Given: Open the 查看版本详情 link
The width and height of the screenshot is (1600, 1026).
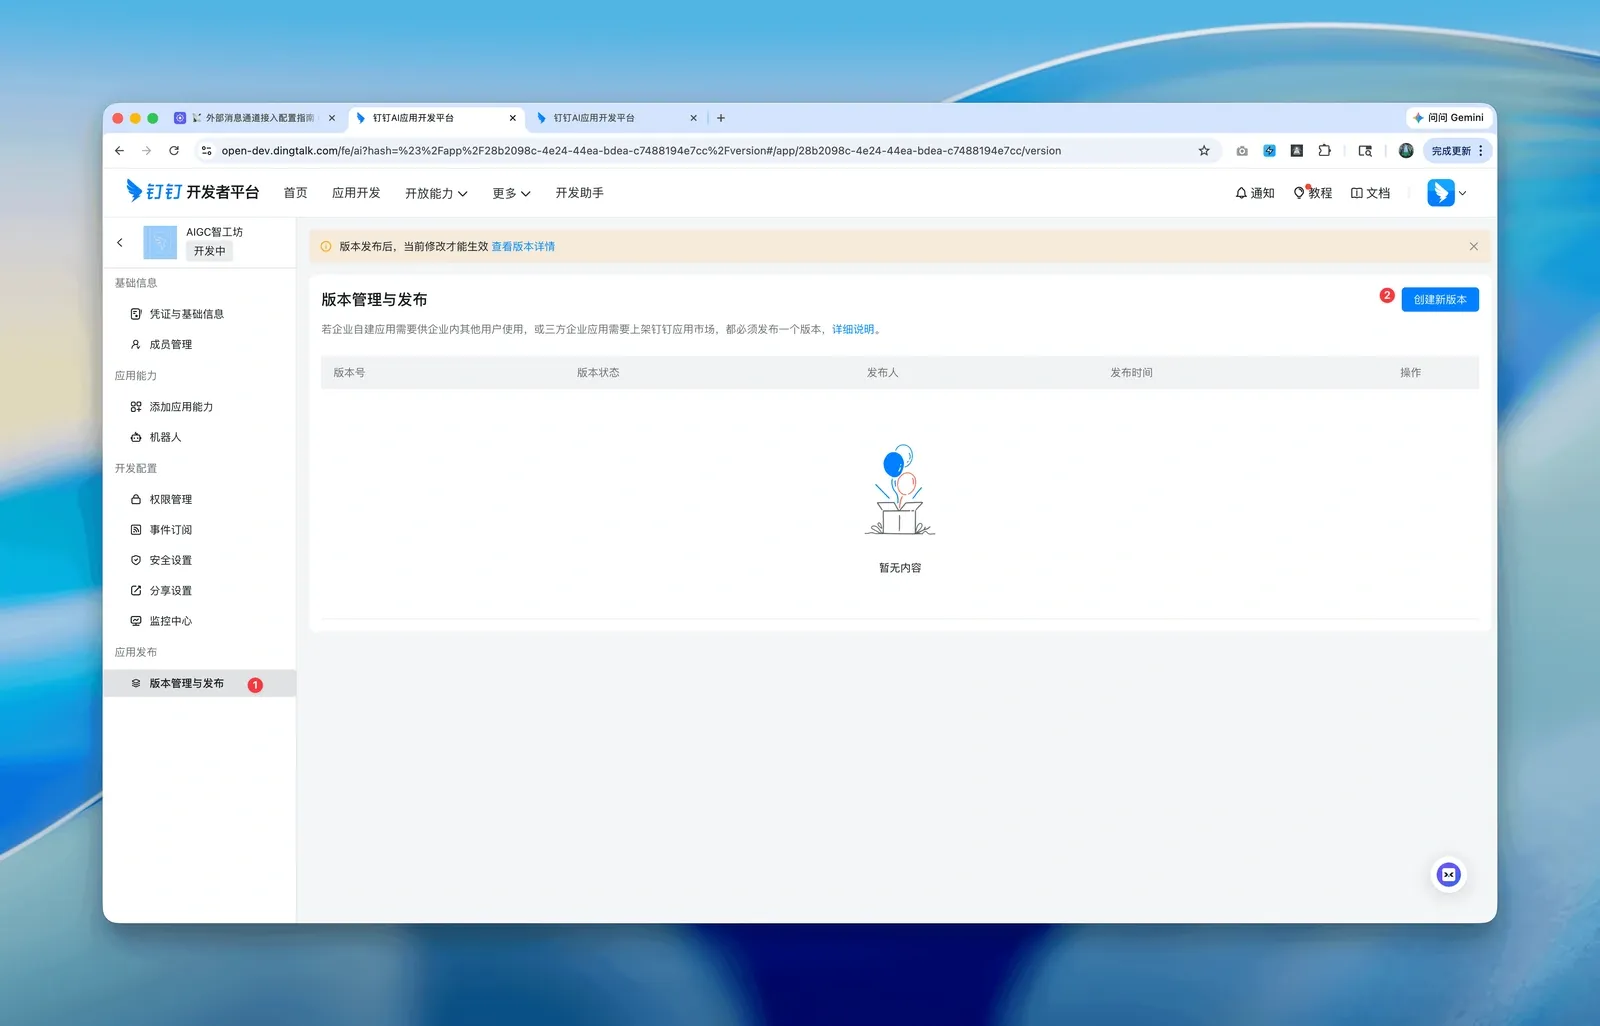Looking at the screenshot, I should point(523,247).
